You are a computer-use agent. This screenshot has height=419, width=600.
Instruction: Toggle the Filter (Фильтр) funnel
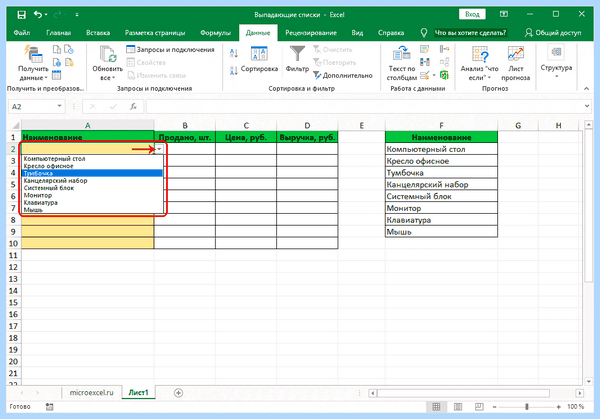coord(297,59)
